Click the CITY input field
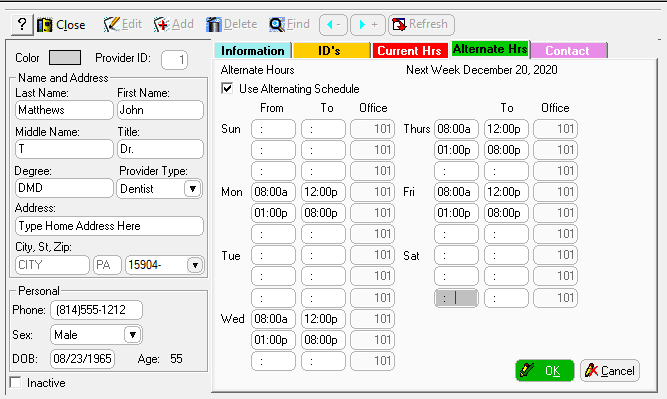The image size is (667, 399). pos(52,265)
